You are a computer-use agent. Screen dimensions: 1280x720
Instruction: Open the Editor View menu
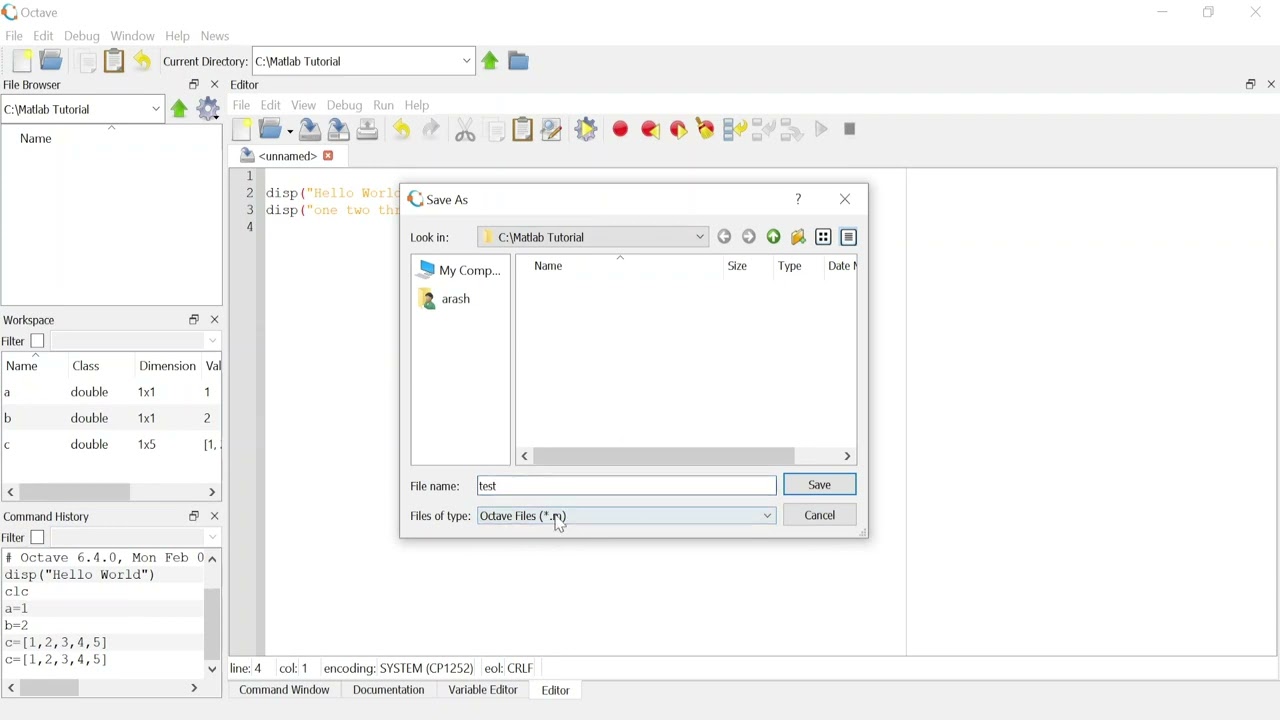tap(304, 105)
